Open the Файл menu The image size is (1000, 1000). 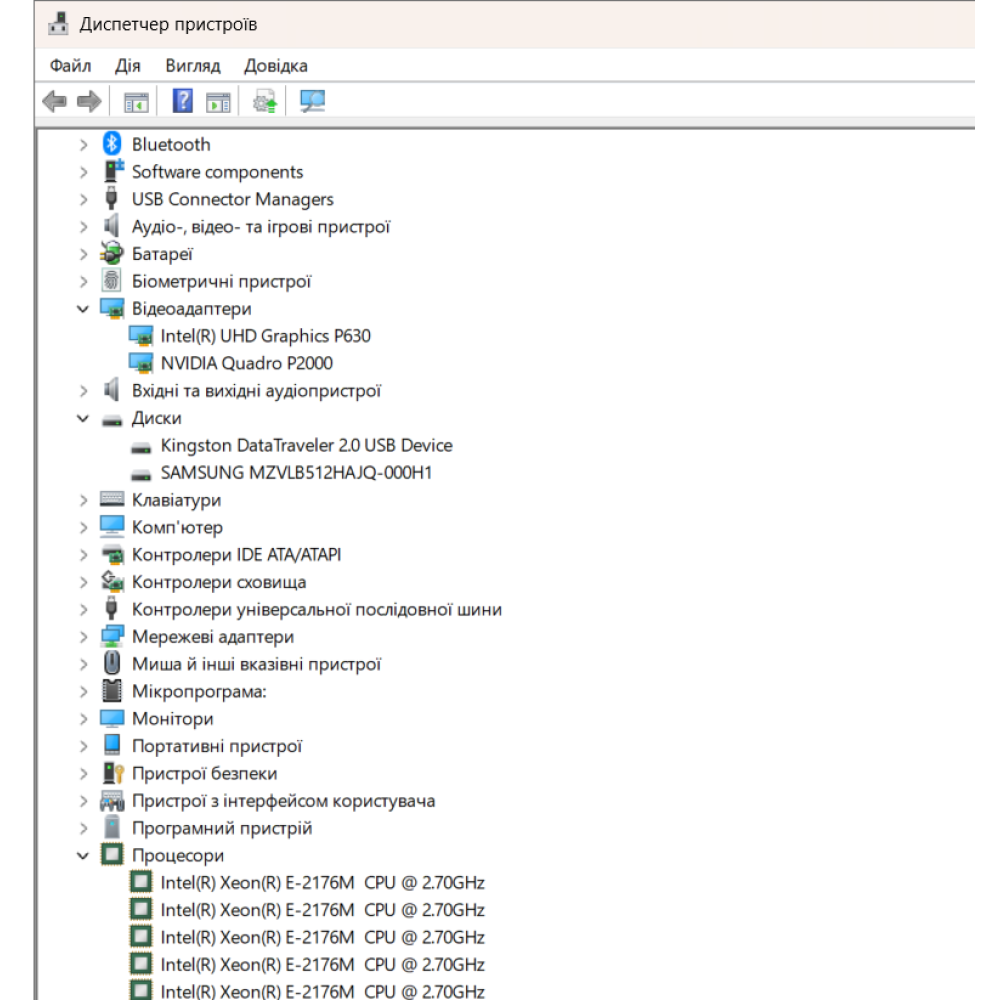point(70,66)
